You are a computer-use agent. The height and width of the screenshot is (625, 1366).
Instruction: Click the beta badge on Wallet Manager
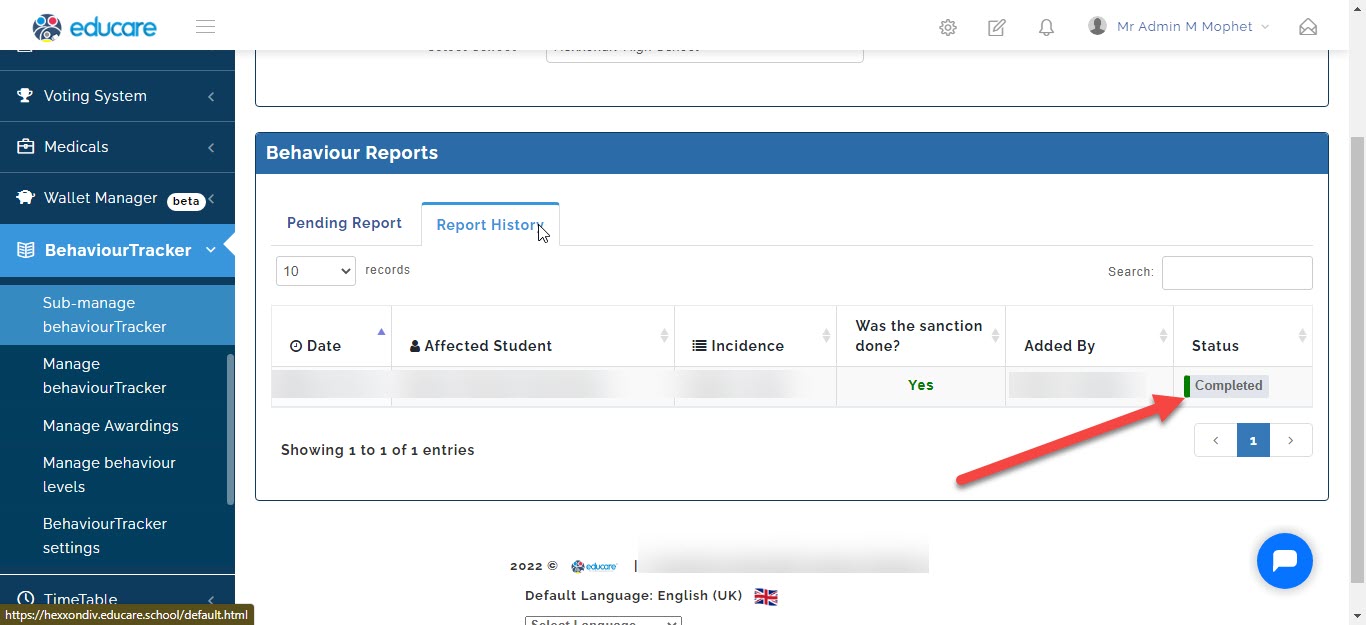click(186, 201)
